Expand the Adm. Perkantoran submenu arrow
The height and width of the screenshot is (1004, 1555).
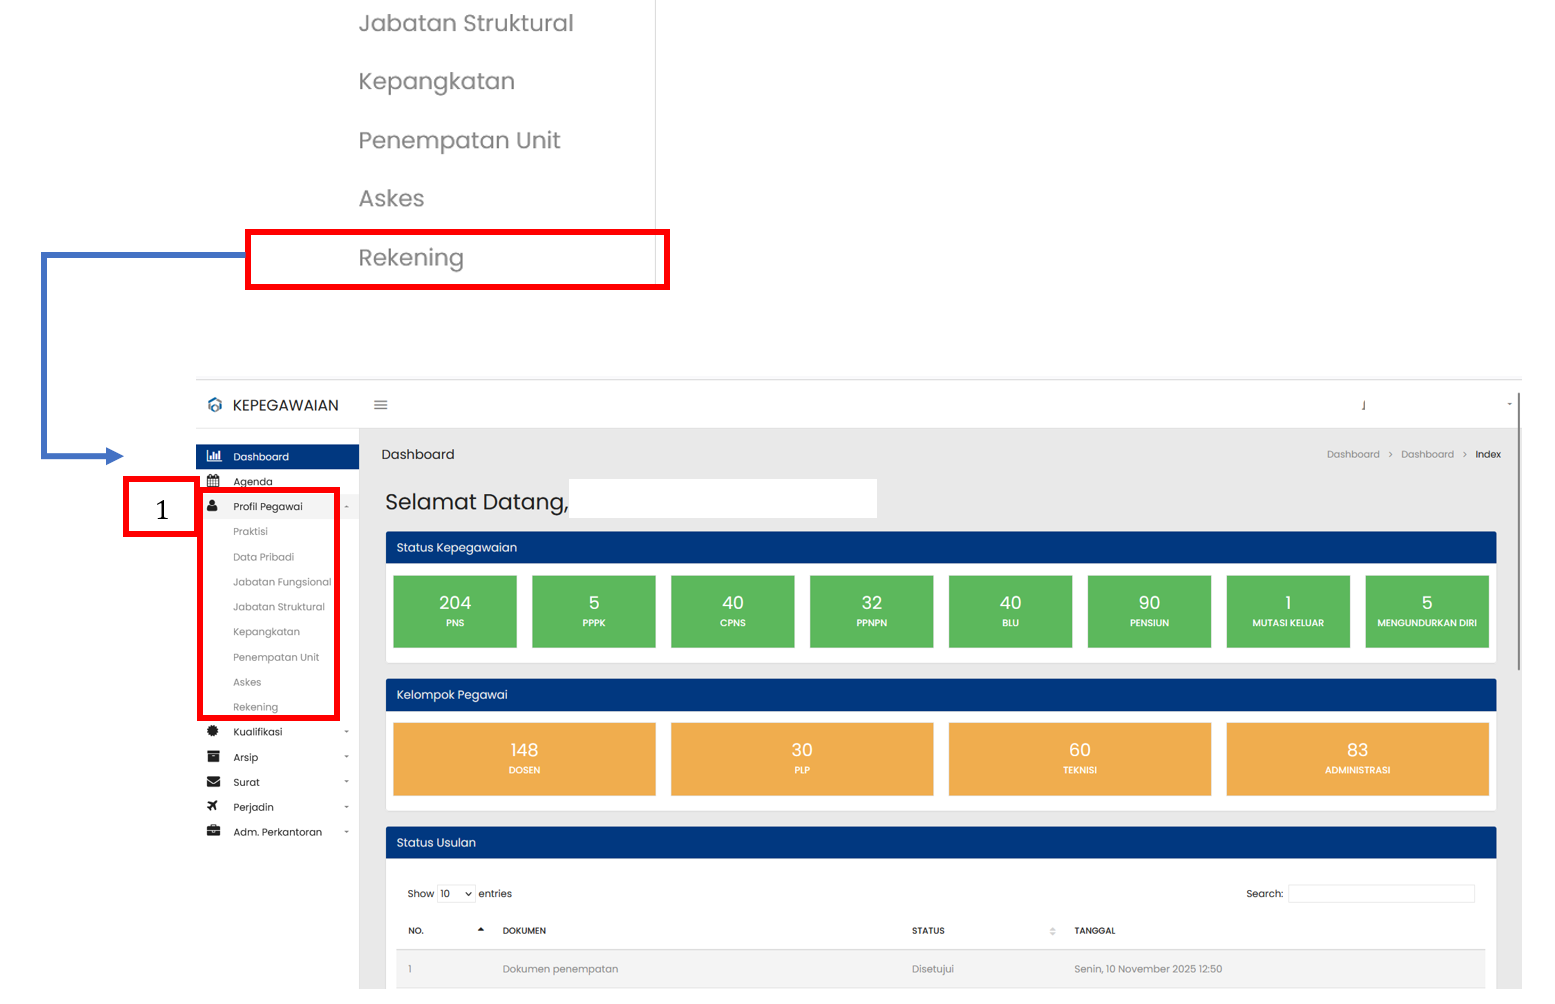click(x=346, y=832)
